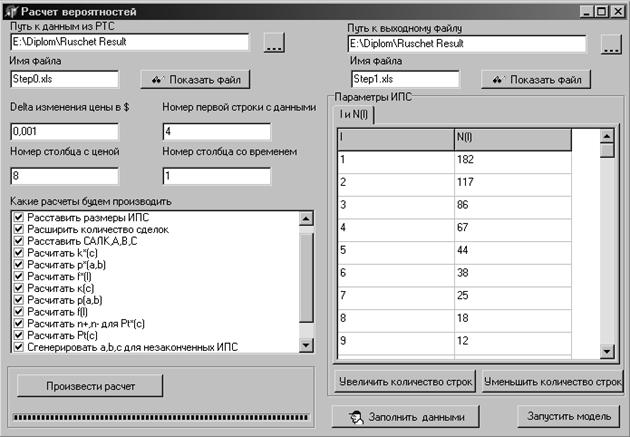Click the app icon in the title bar
The width and height of the screenshot is (630, 437).
click(x=10, y=12)
